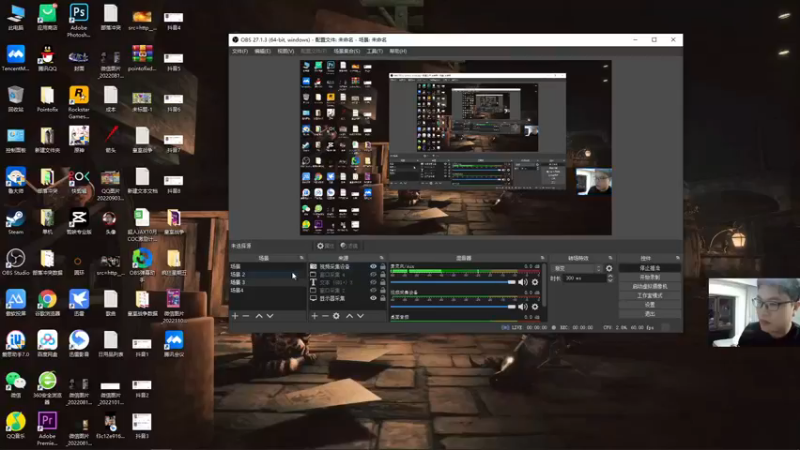Open 帮助(H) menu in OBS
Image resolution: width=800 pixels, height=450 pixels.
point(398,51)
